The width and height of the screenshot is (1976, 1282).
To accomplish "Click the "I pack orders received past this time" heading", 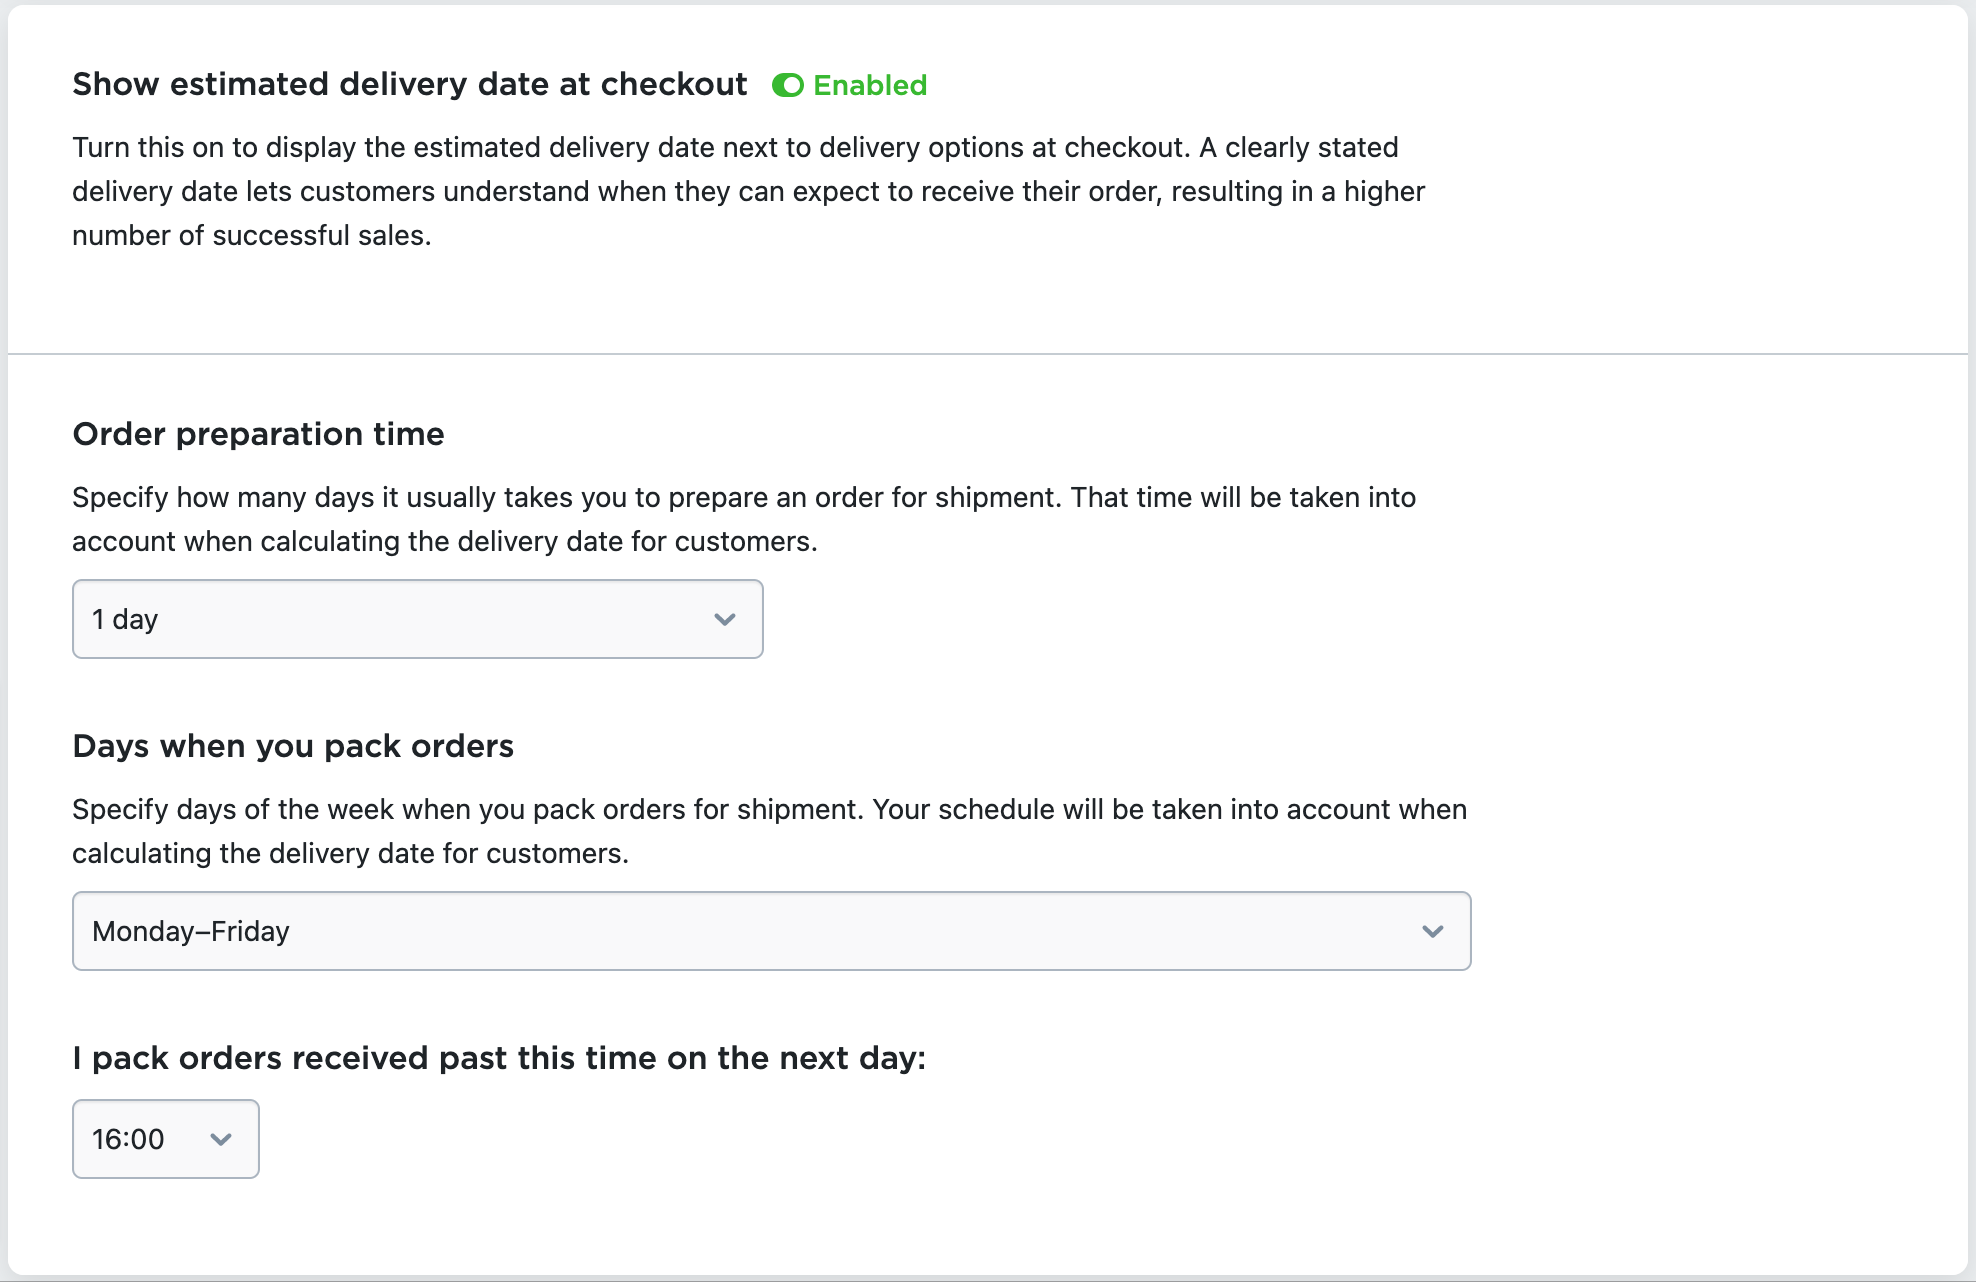I will 500,1059.
